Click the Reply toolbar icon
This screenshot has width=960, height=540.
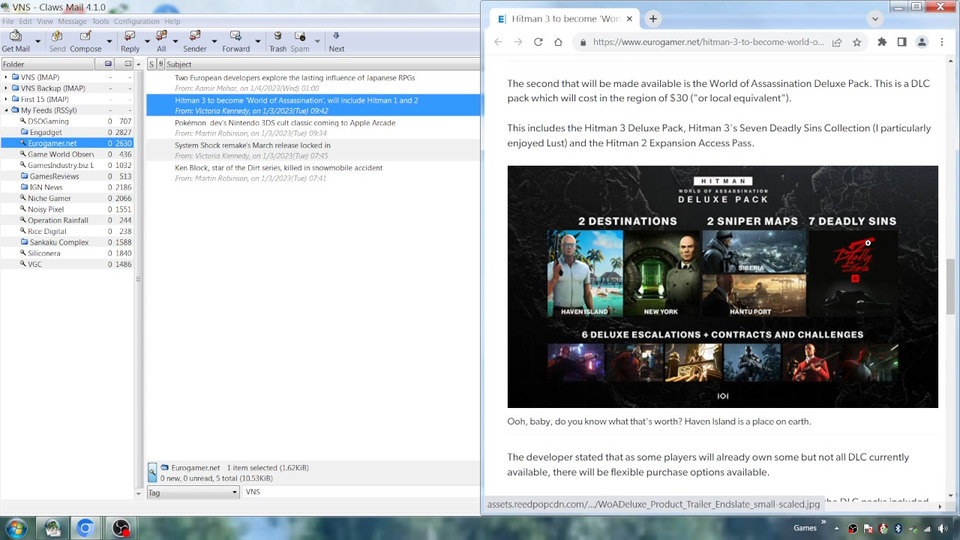coord(130,37)
